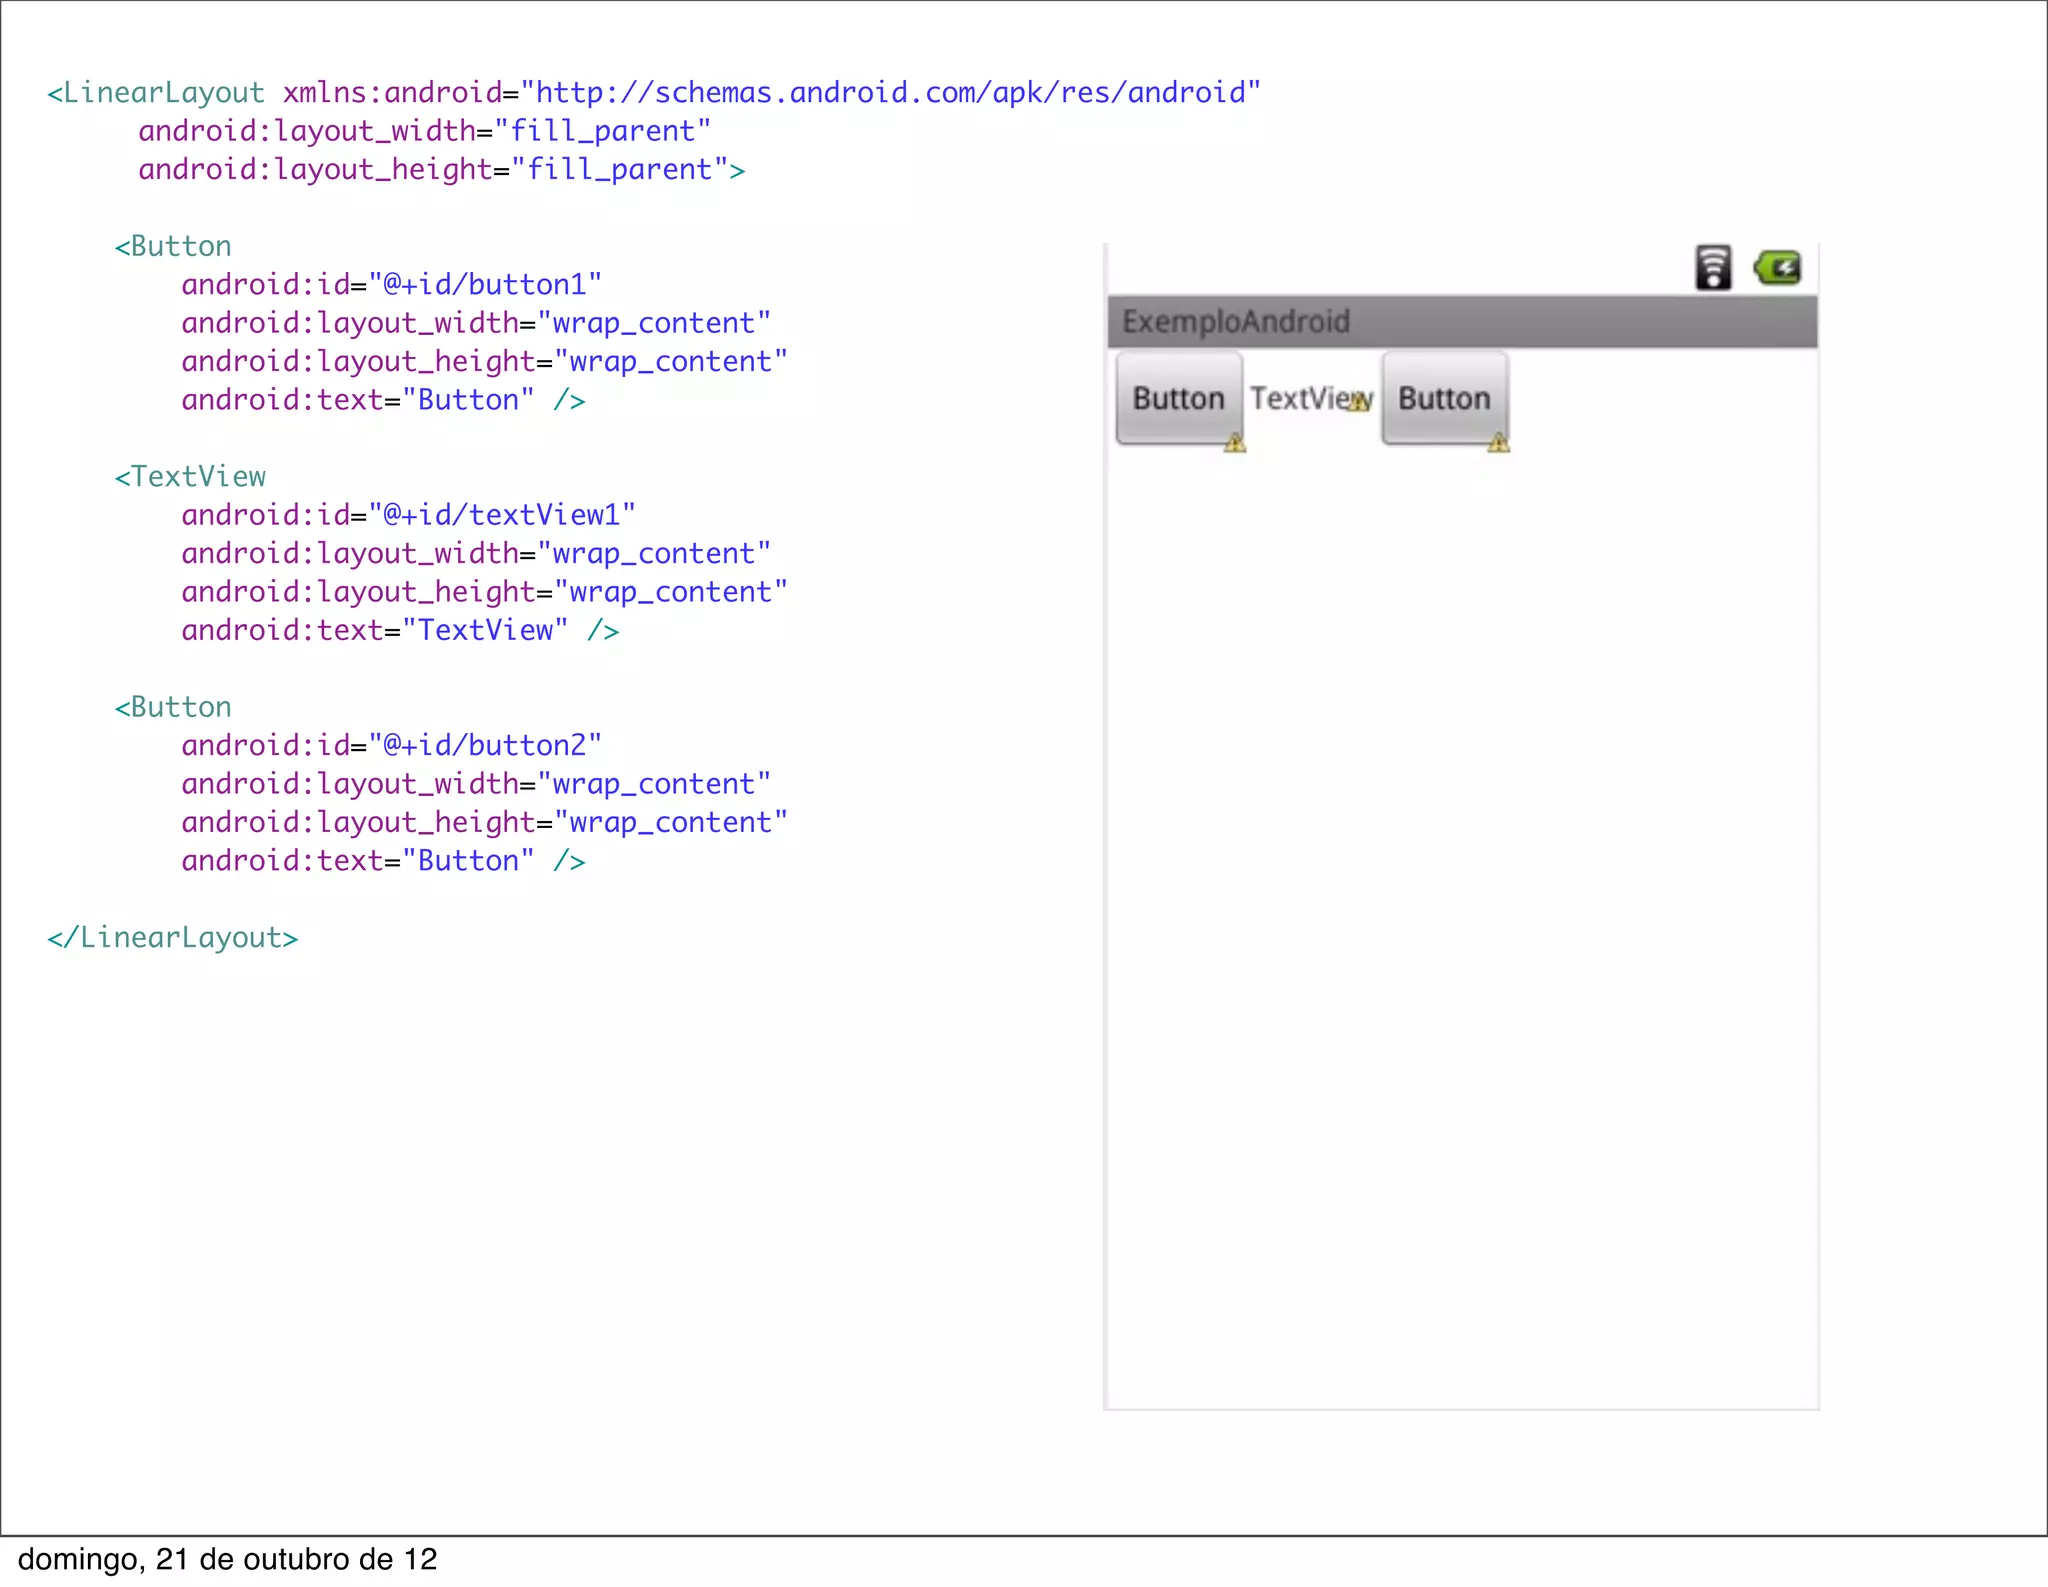Click the @+id/textView1 id value

(x=502, y=515)
